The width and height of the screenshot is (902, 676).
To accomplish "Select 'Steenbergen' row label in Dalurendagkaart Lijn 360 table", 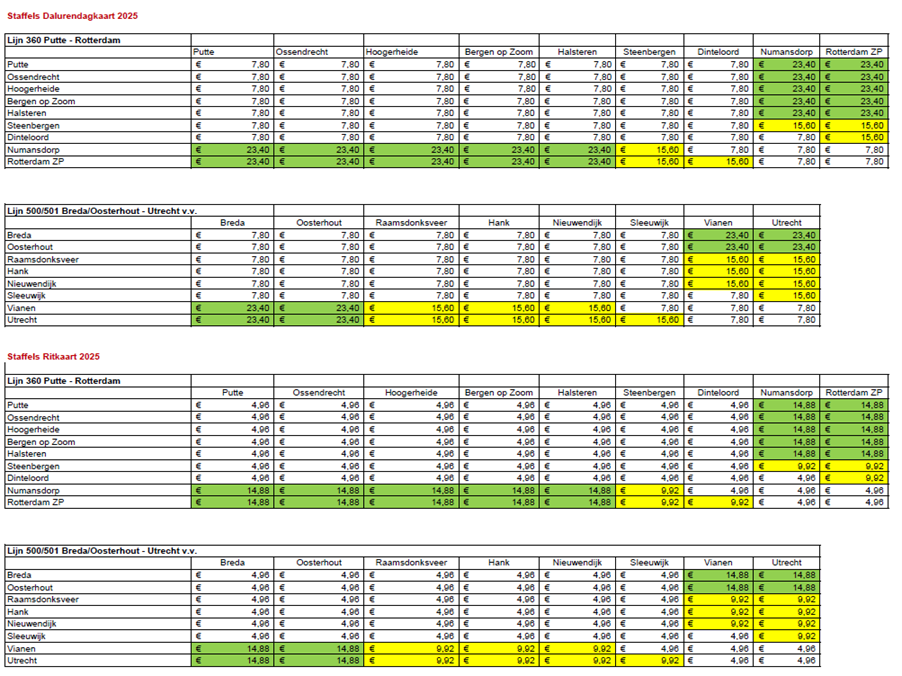I will (x=34, y=125).
